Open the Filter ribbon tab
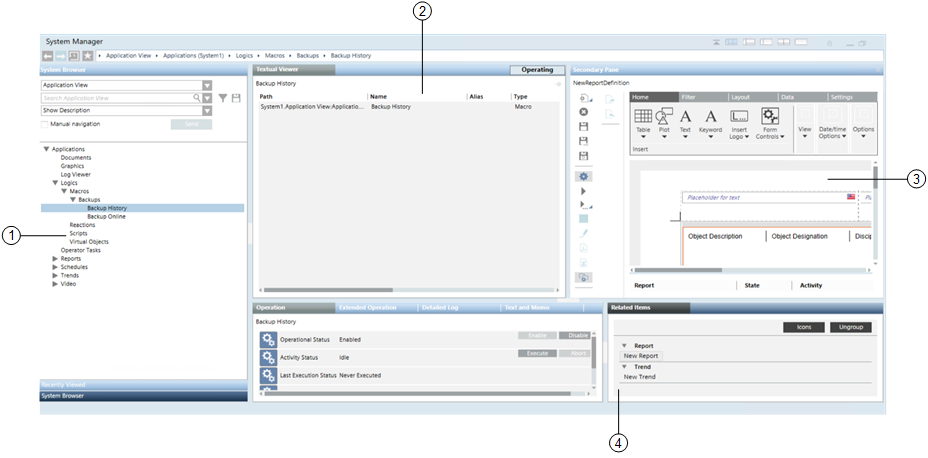928x458 pixels. (x=689, y=97)
